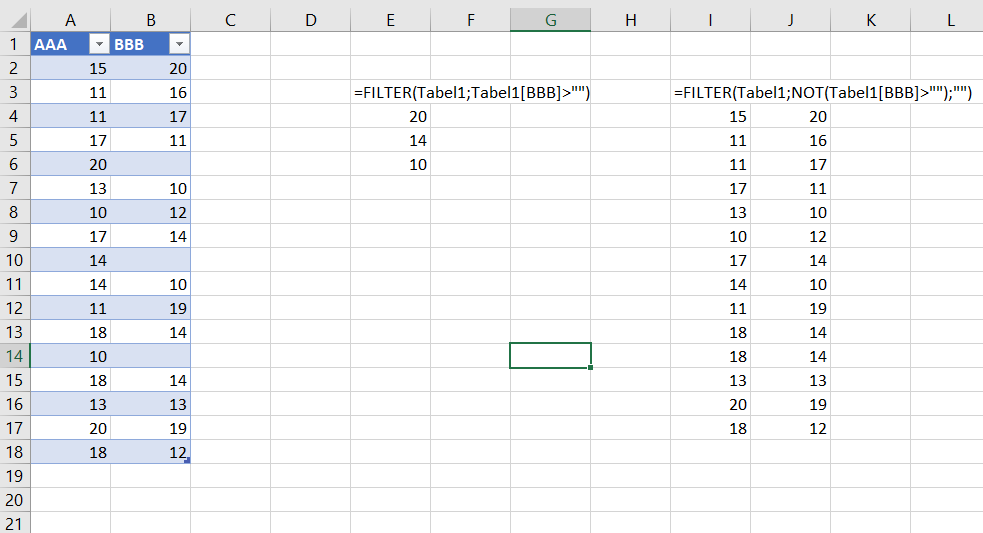
Task: Select cell A16 containing 13
Action: 71,404
